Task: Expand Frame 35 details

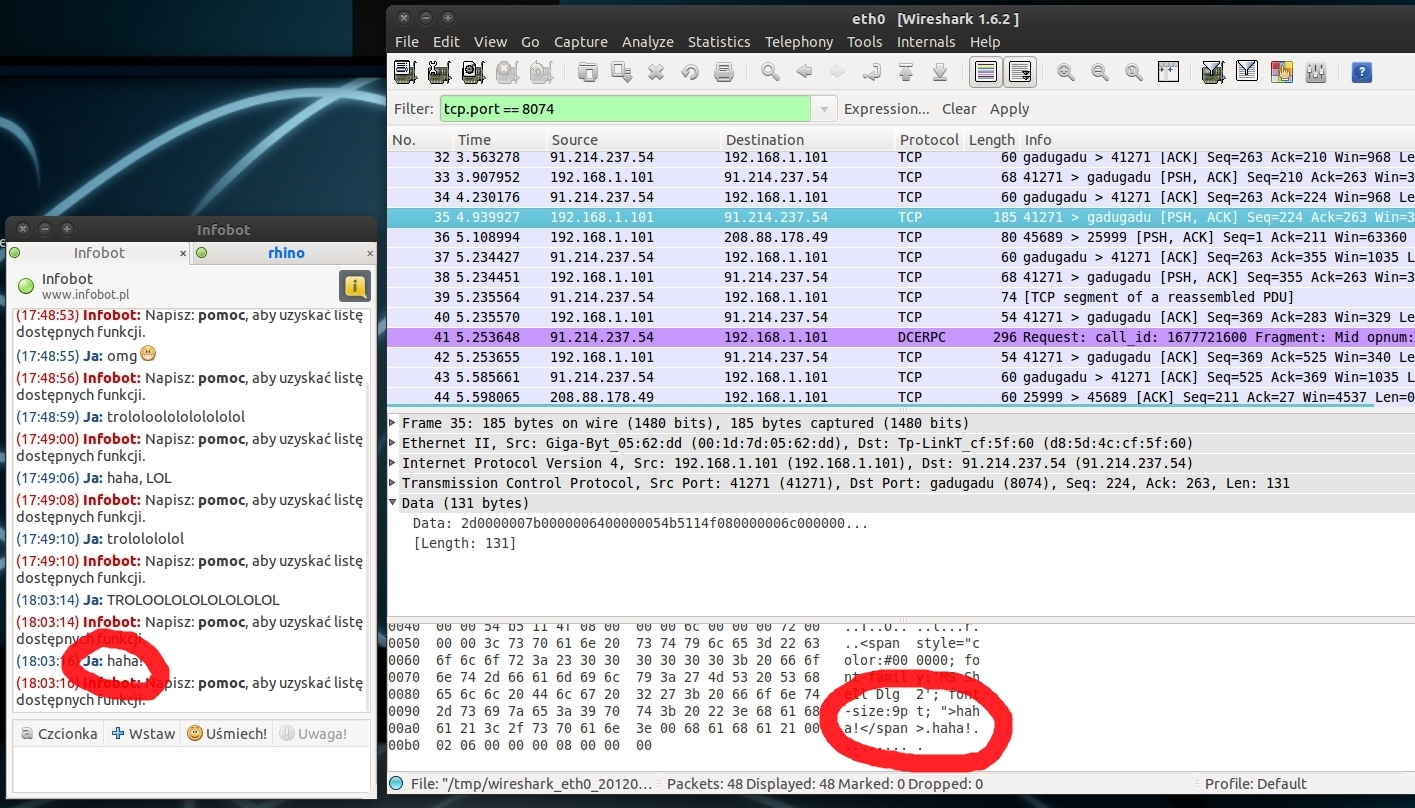Action: point(393,423)
